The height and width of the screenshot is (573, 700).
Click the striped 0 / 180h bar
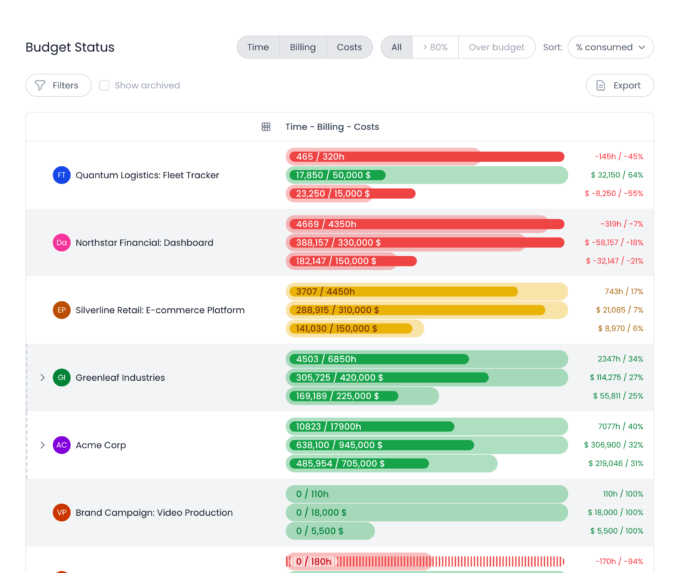425,561
